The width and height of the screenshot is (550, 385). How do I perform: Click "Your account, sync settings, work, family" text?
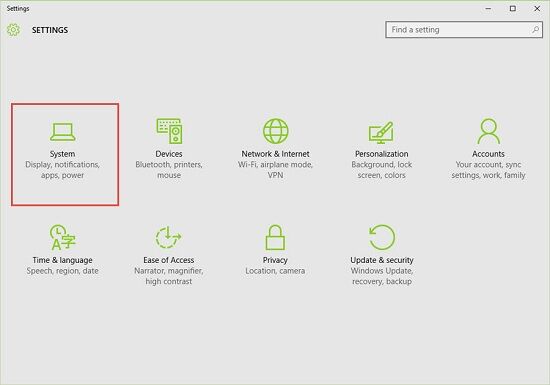tap(488, 170)
